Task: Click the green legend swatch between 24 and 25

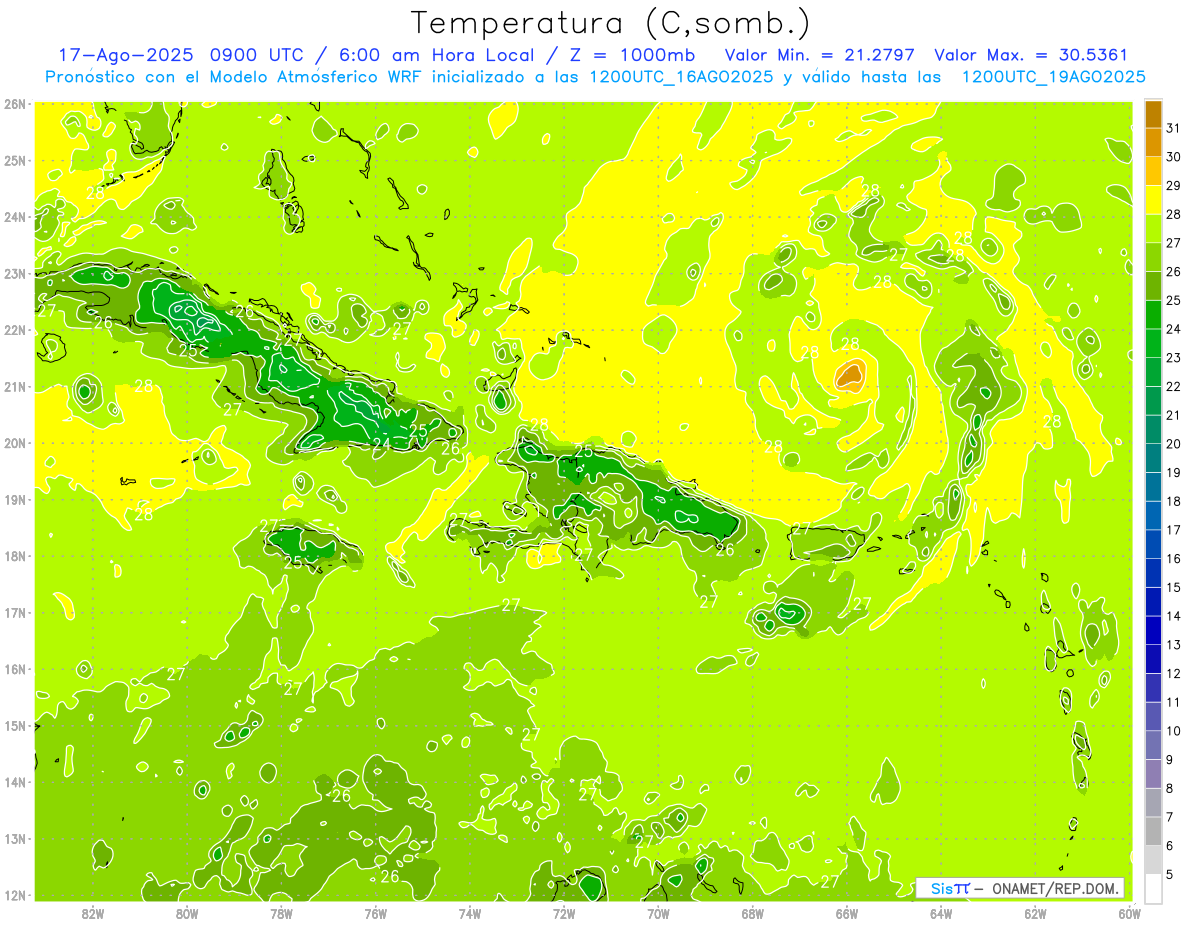Action: [x=1153, y=314]
